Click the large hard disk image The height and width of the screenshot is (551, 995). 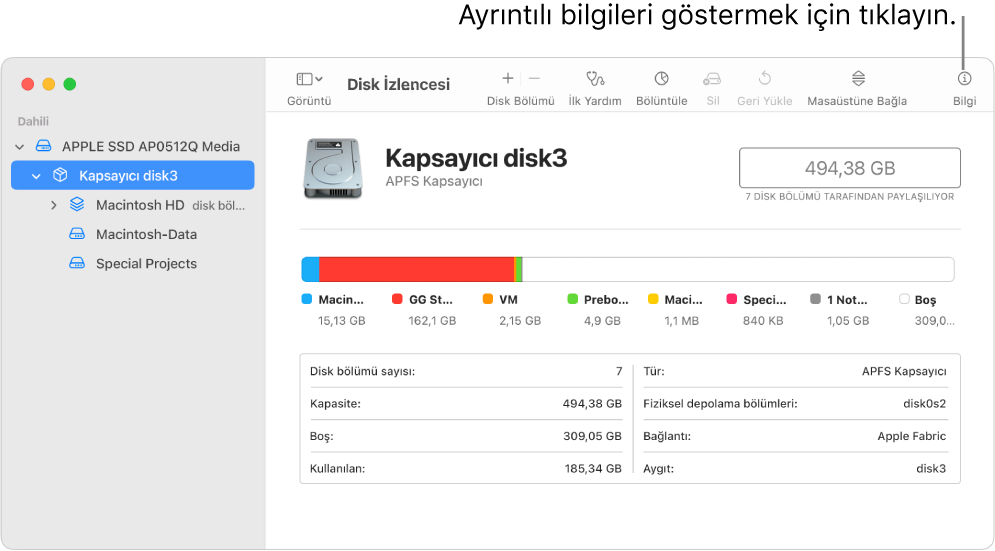(x=333, y=168)
